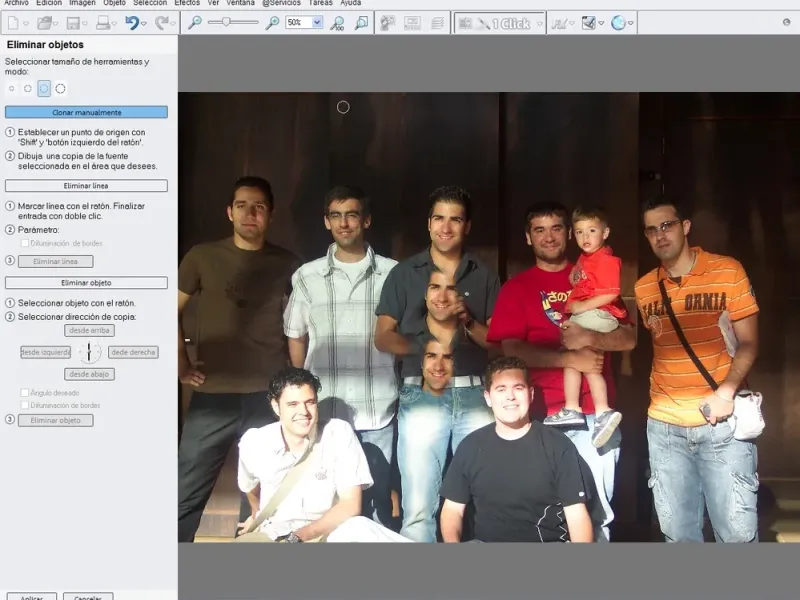
Task: Click the Redo arrow icon
Action: click(x=162, y=23)
